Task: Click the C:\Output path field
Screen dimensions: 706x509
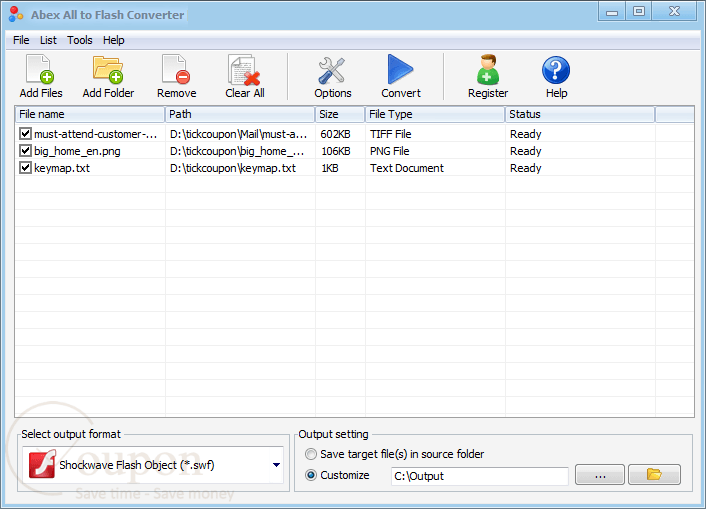Action: pos(480,476)
